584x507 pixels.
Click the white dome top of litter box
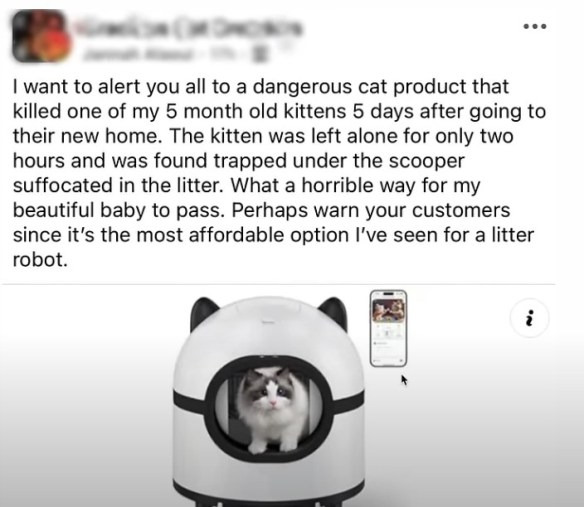click(x=268, y=328)
